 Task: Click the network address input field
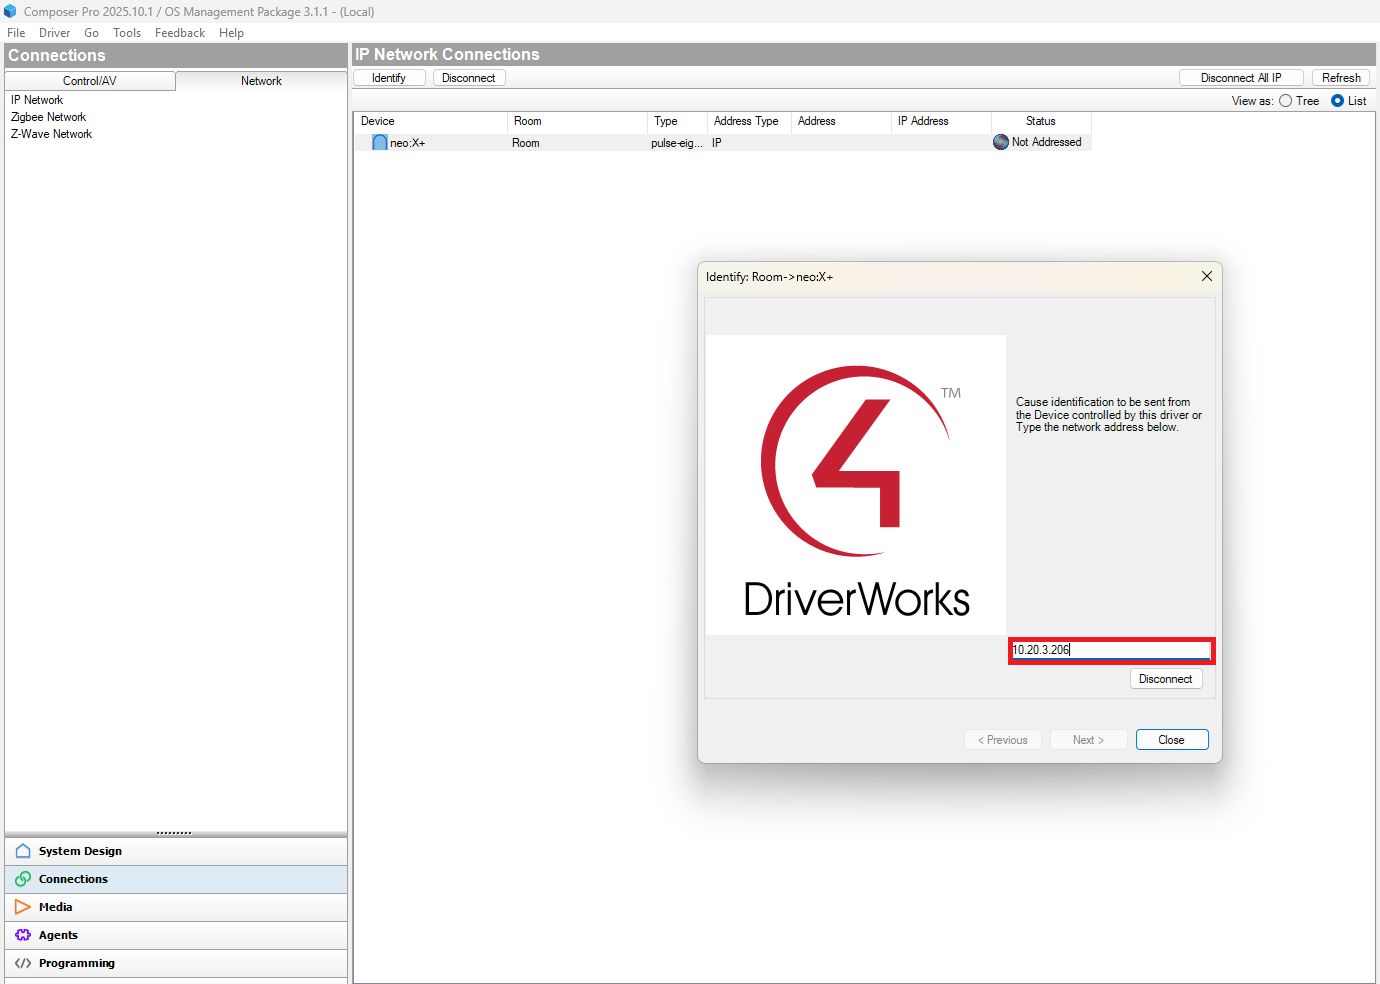(x=1111, y=650)
